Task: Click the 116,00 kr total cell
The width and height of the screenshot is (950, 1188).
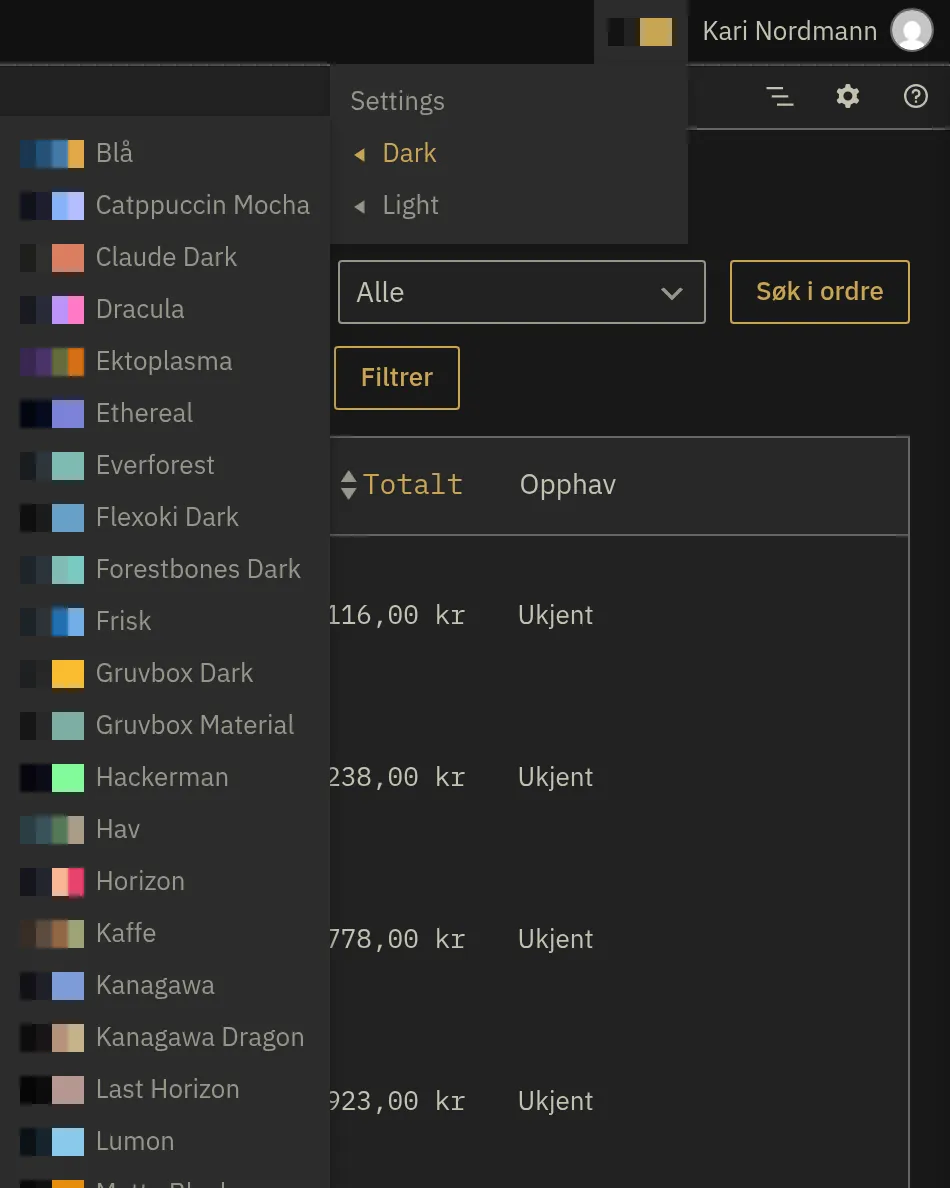Action: [397, 615]
